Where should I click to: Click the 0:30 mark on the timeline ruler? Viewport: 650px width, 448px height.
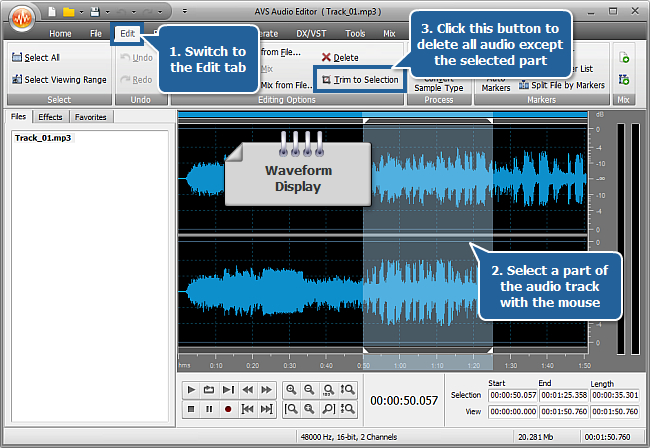(289, 365)
